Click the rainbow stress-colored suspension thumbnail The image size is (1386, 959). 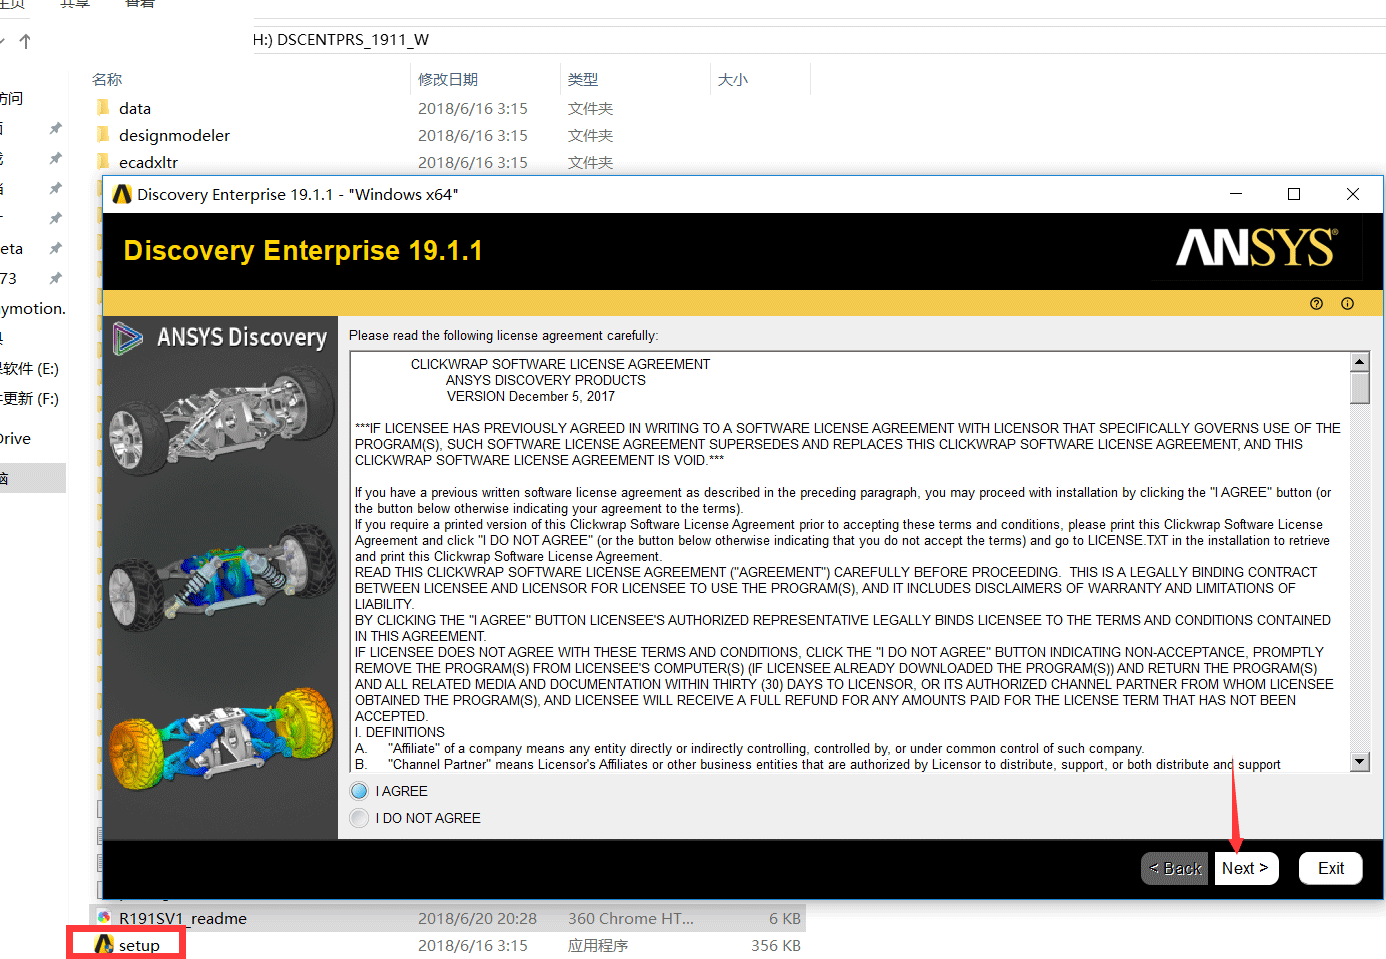click(x=222, y=738)
